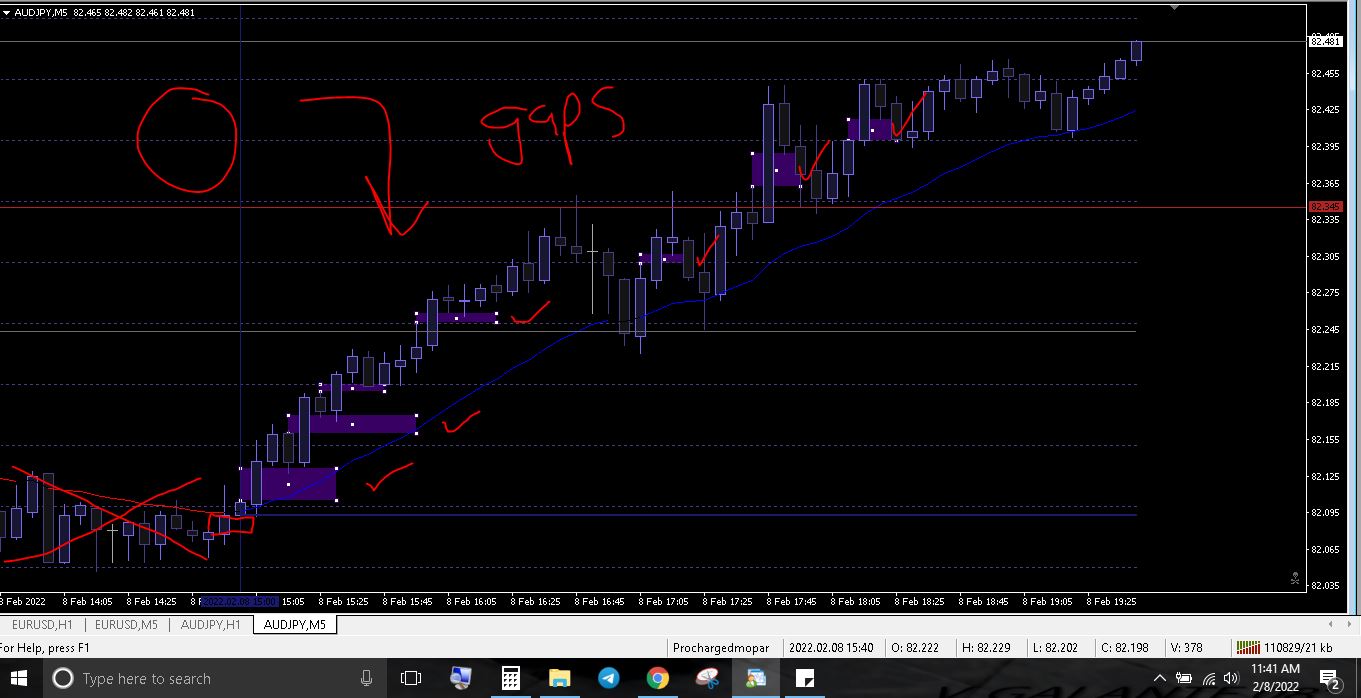The image size is (1361, 698).
Task: Click the current price label 82.481
Action: [1324, 41]
